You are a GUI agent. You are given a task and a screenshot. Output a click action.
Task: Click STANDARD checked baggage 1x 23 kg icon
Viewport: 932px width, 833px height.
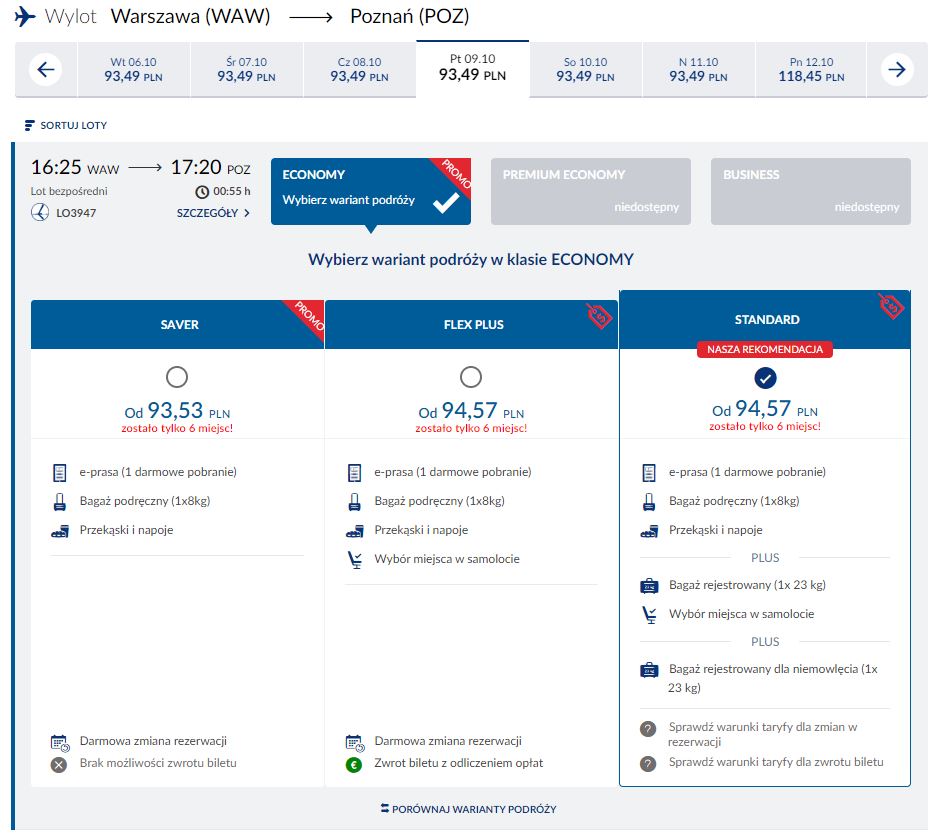tap(649, 586)
